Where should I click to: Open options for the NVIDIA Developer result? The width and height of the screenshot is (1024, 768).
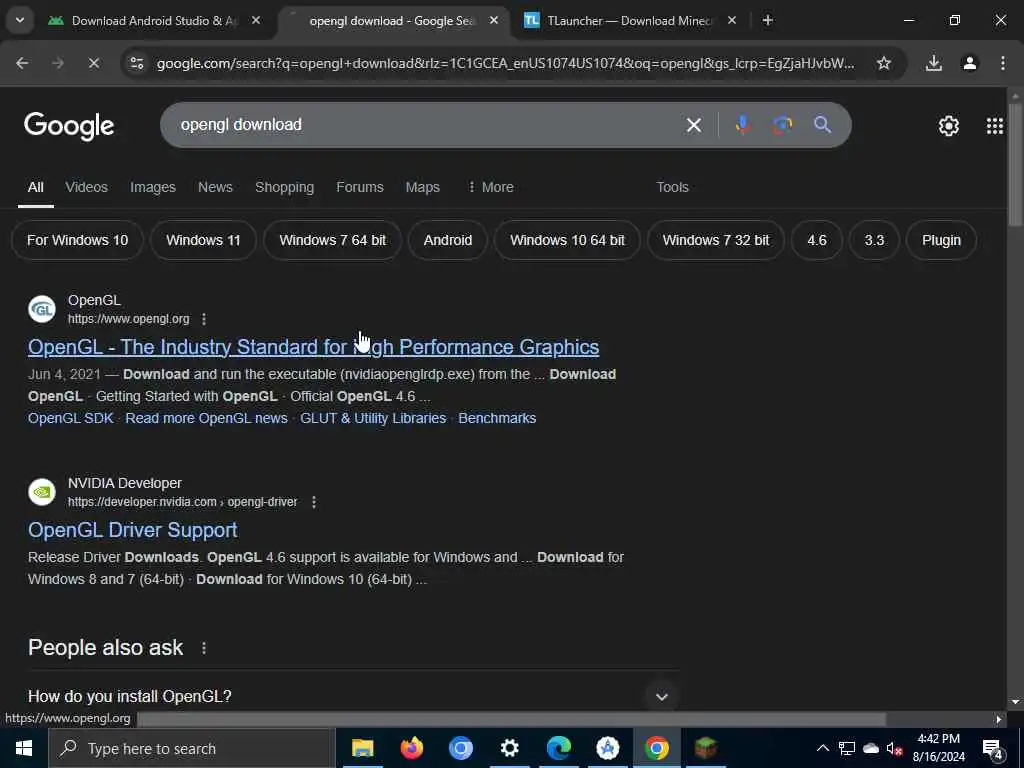click(313, 502)
